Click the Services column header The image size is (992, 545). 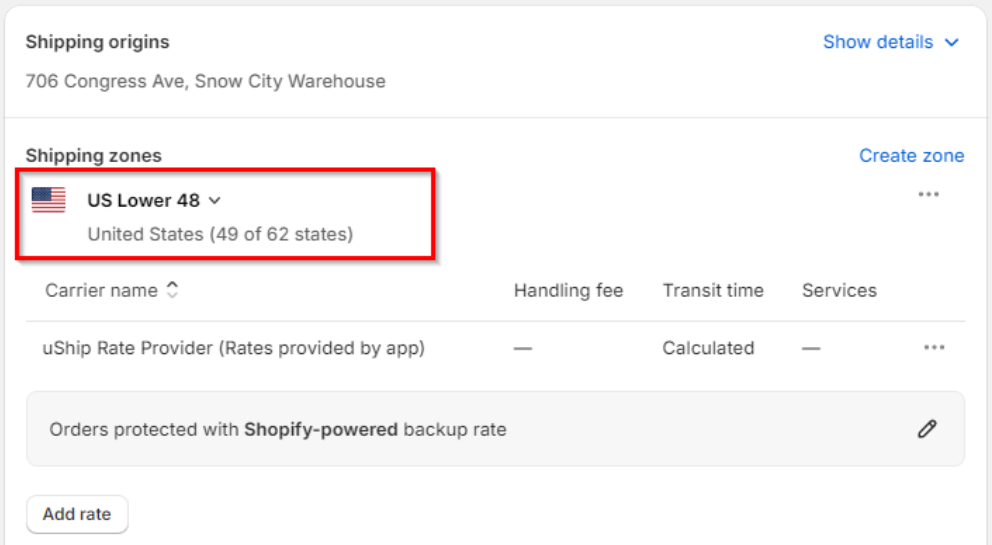pyautogui.click(x=839, y=290)
